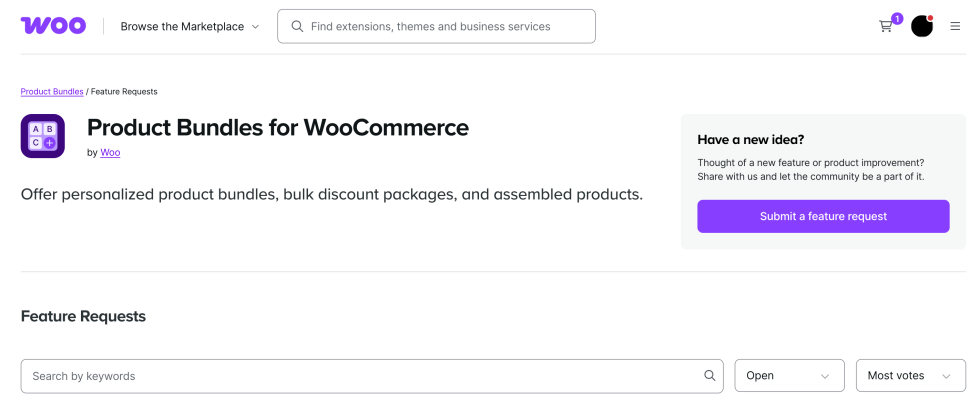Open the Woo author link

[110, 153]
